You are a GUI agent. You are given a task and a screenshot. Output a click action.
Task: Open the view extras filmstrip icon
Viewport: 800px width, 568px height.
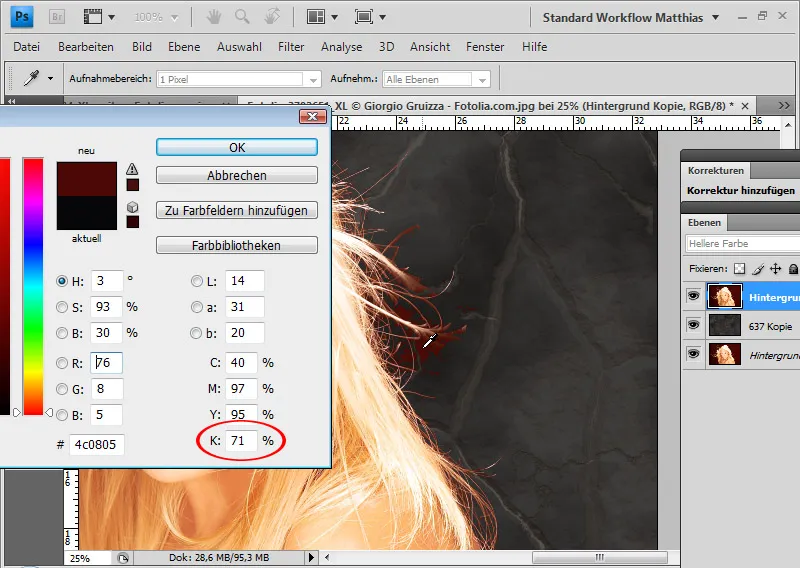pos(93,17)
